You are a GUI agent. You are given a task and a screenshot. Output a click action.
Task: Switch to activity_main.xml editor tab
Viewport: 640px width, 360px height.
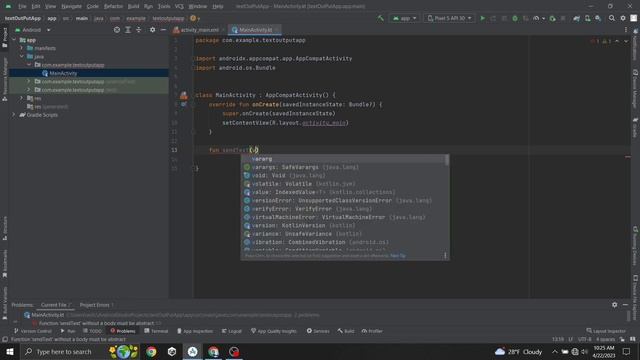198,30
